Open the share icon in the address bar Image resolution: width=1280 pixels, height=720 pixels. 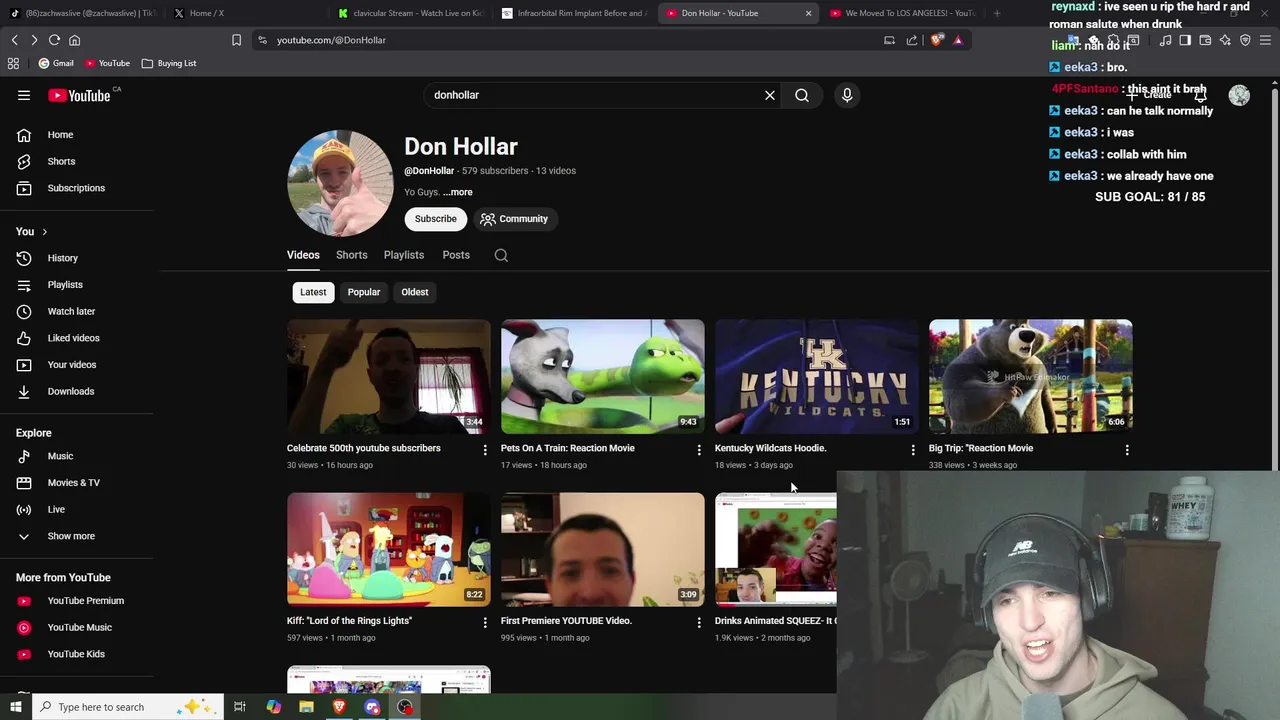912,40
